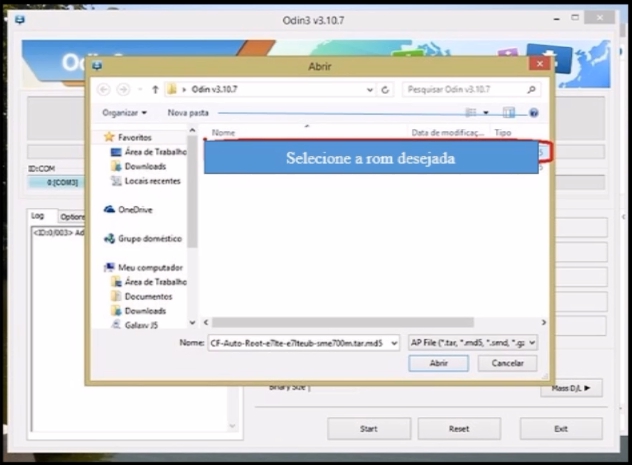
Task: Sort by Data de modificação column
Action: [x=447, y=133]
